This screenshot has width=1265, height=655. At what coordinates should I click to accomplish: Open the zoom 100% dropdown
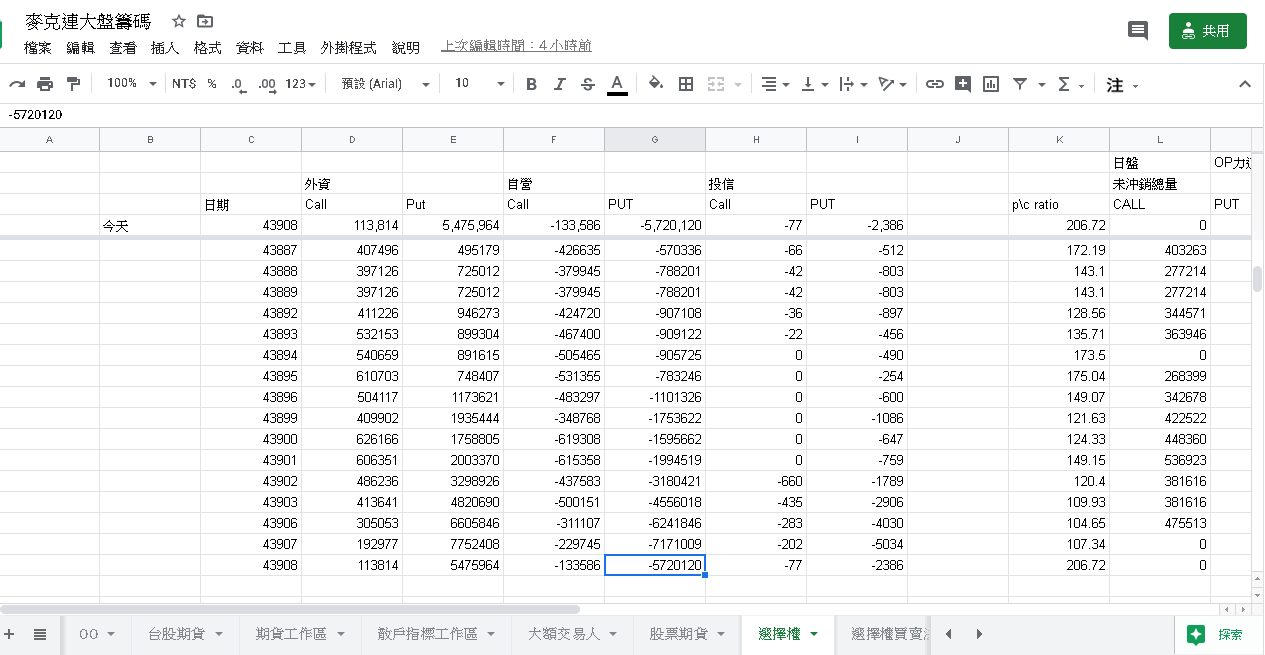coord(131,84)
